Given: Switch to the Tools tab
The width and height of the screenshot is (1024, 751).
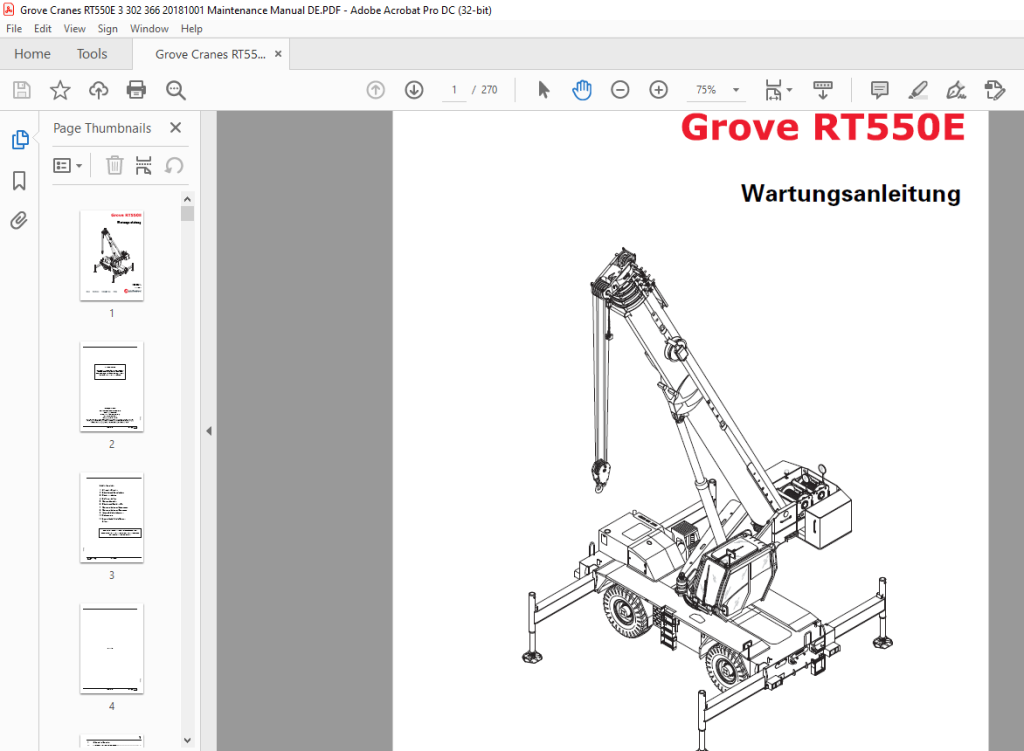Looking at the screenshot, I should pyautogui.click(x=91, y=54).
